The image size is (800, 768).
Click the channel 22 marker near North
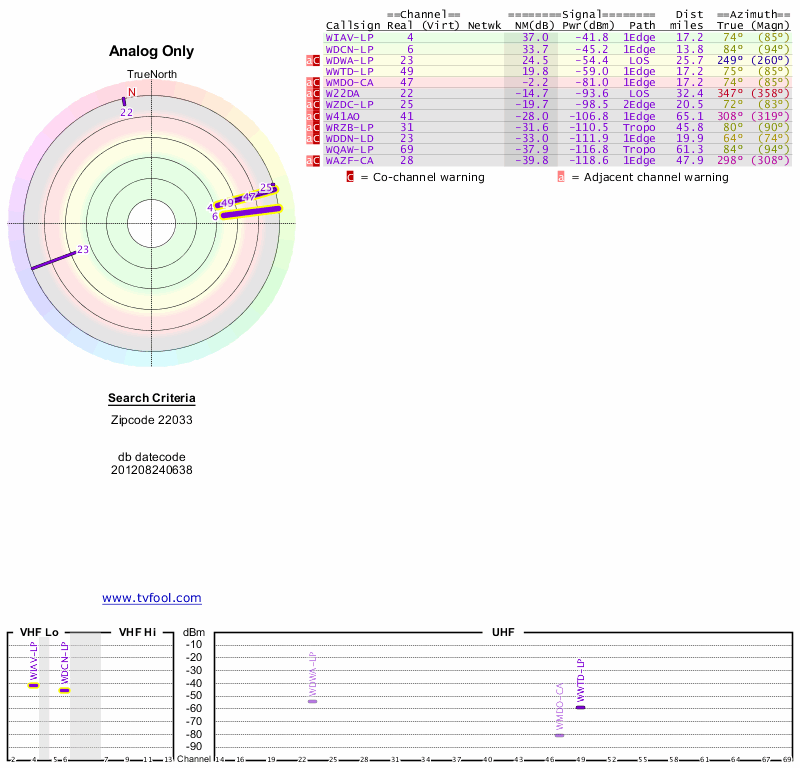tap(124, 101)
